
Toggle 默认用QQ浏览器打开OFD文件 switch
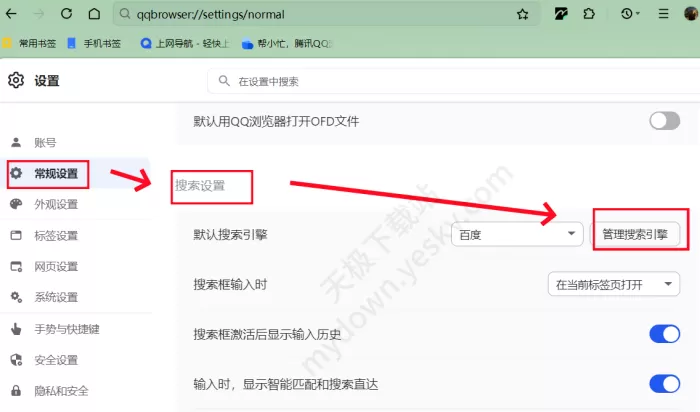pos(664,121)
